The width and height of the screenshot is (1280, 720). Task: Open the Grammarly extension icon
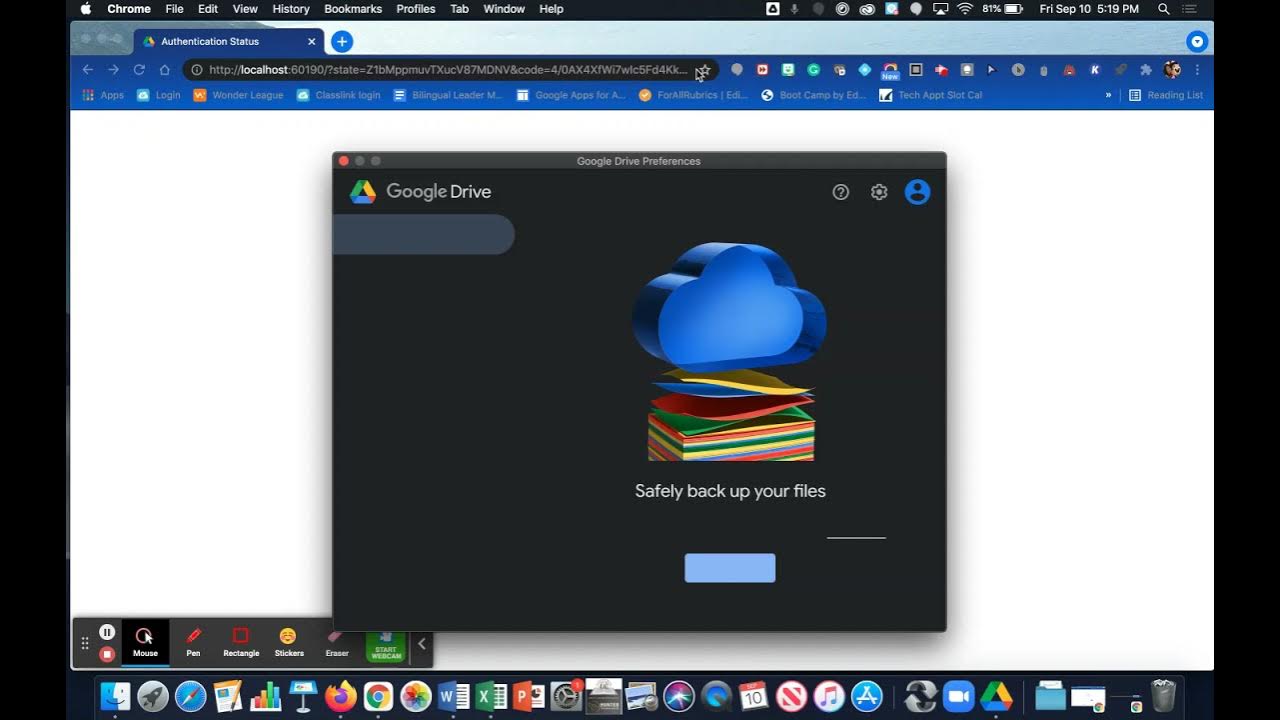[814, 70]
